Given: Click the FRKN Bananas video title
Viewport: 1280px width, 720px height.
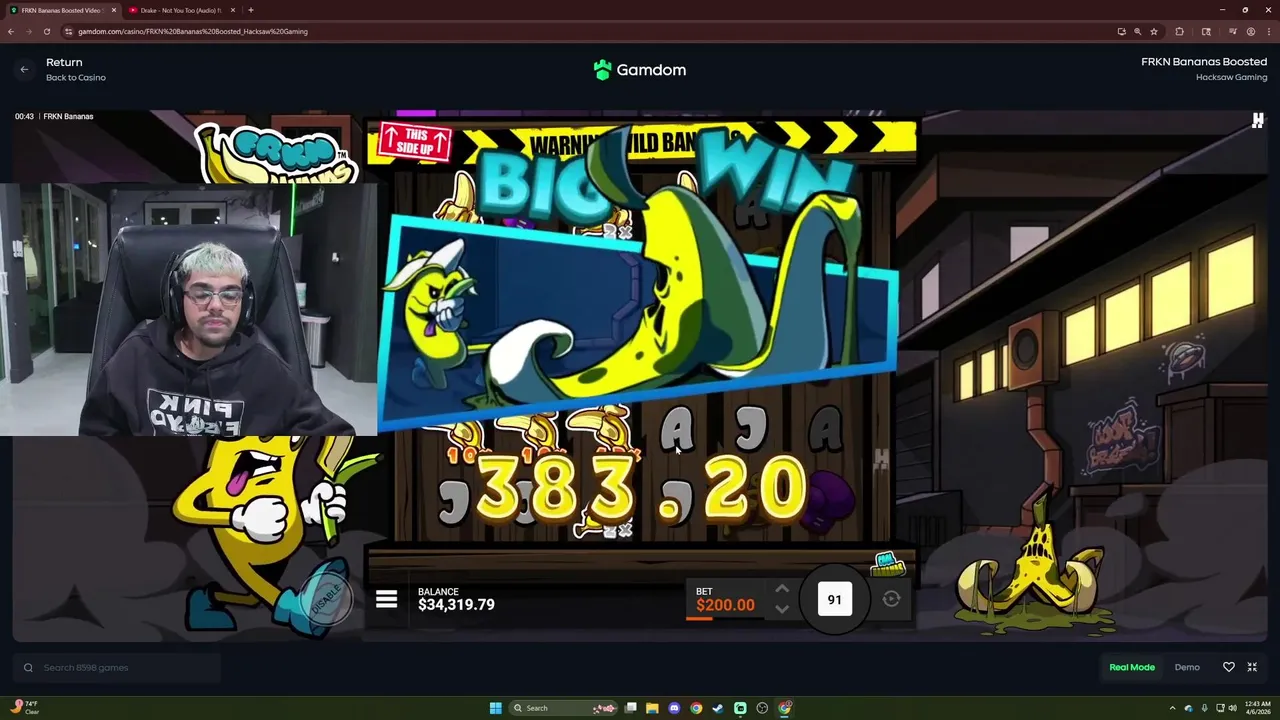Looking at the screenshot, I should [x=68, y=117].
